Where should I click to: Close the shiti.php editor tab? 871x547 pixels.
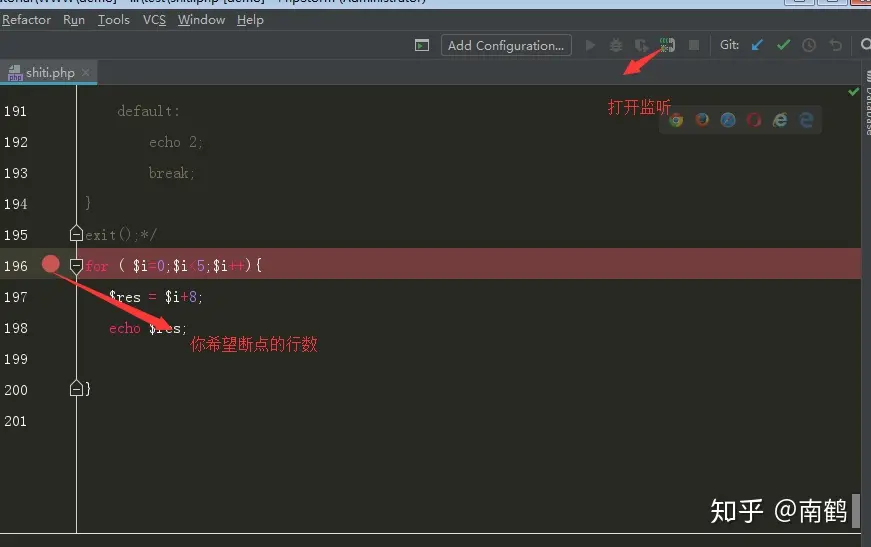click(86, 73)
